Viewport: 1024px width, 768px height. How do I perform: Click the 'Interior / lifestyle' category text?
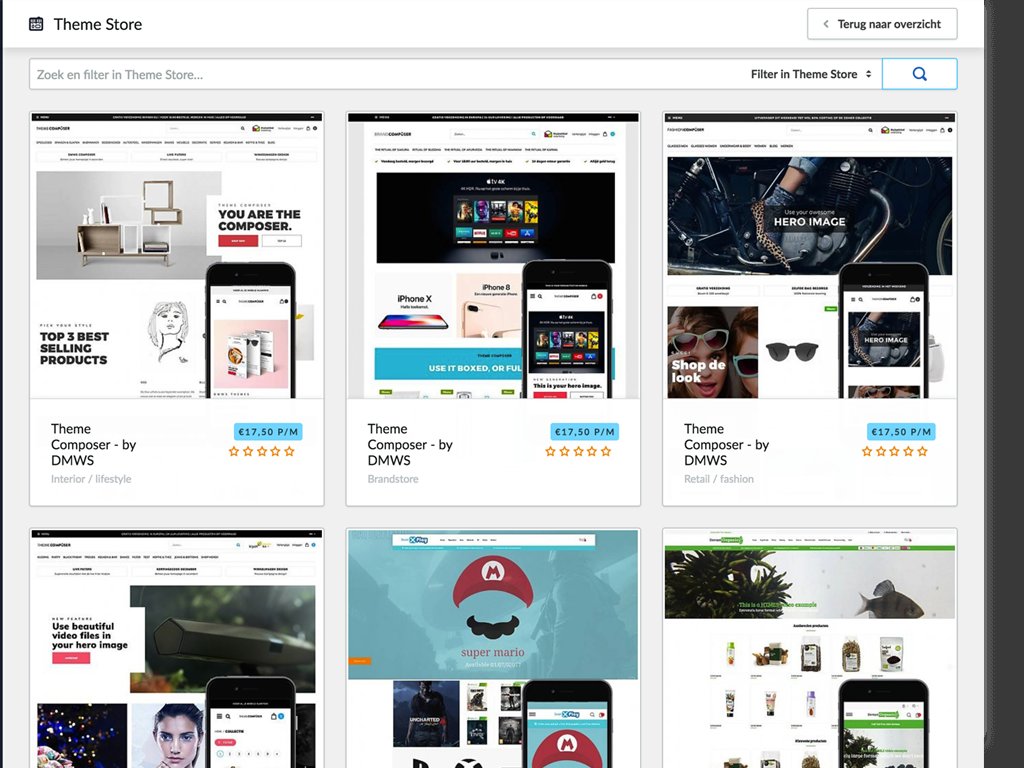click(91, 479)
